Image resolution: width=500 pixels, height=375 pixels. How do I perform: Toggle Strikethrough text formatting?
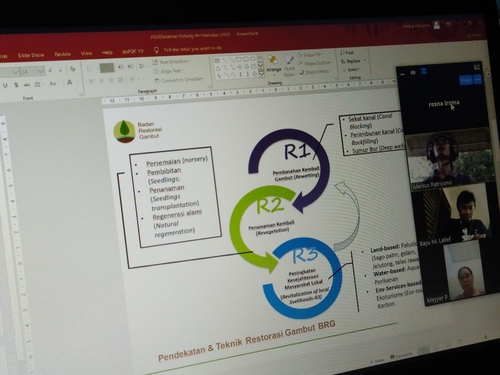(27, 85)
